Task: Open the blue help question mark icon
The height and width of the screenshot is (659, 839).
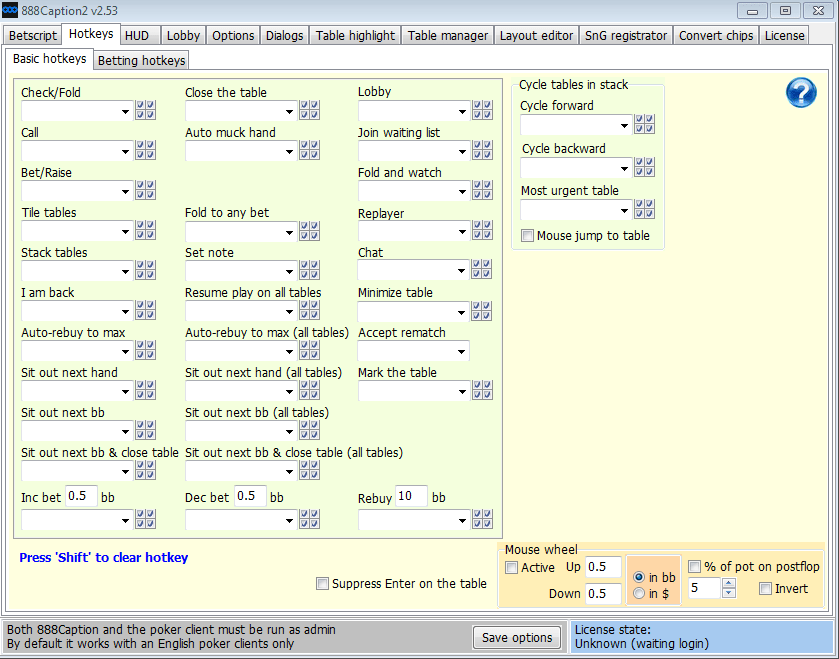Action: tap(801, 92)
